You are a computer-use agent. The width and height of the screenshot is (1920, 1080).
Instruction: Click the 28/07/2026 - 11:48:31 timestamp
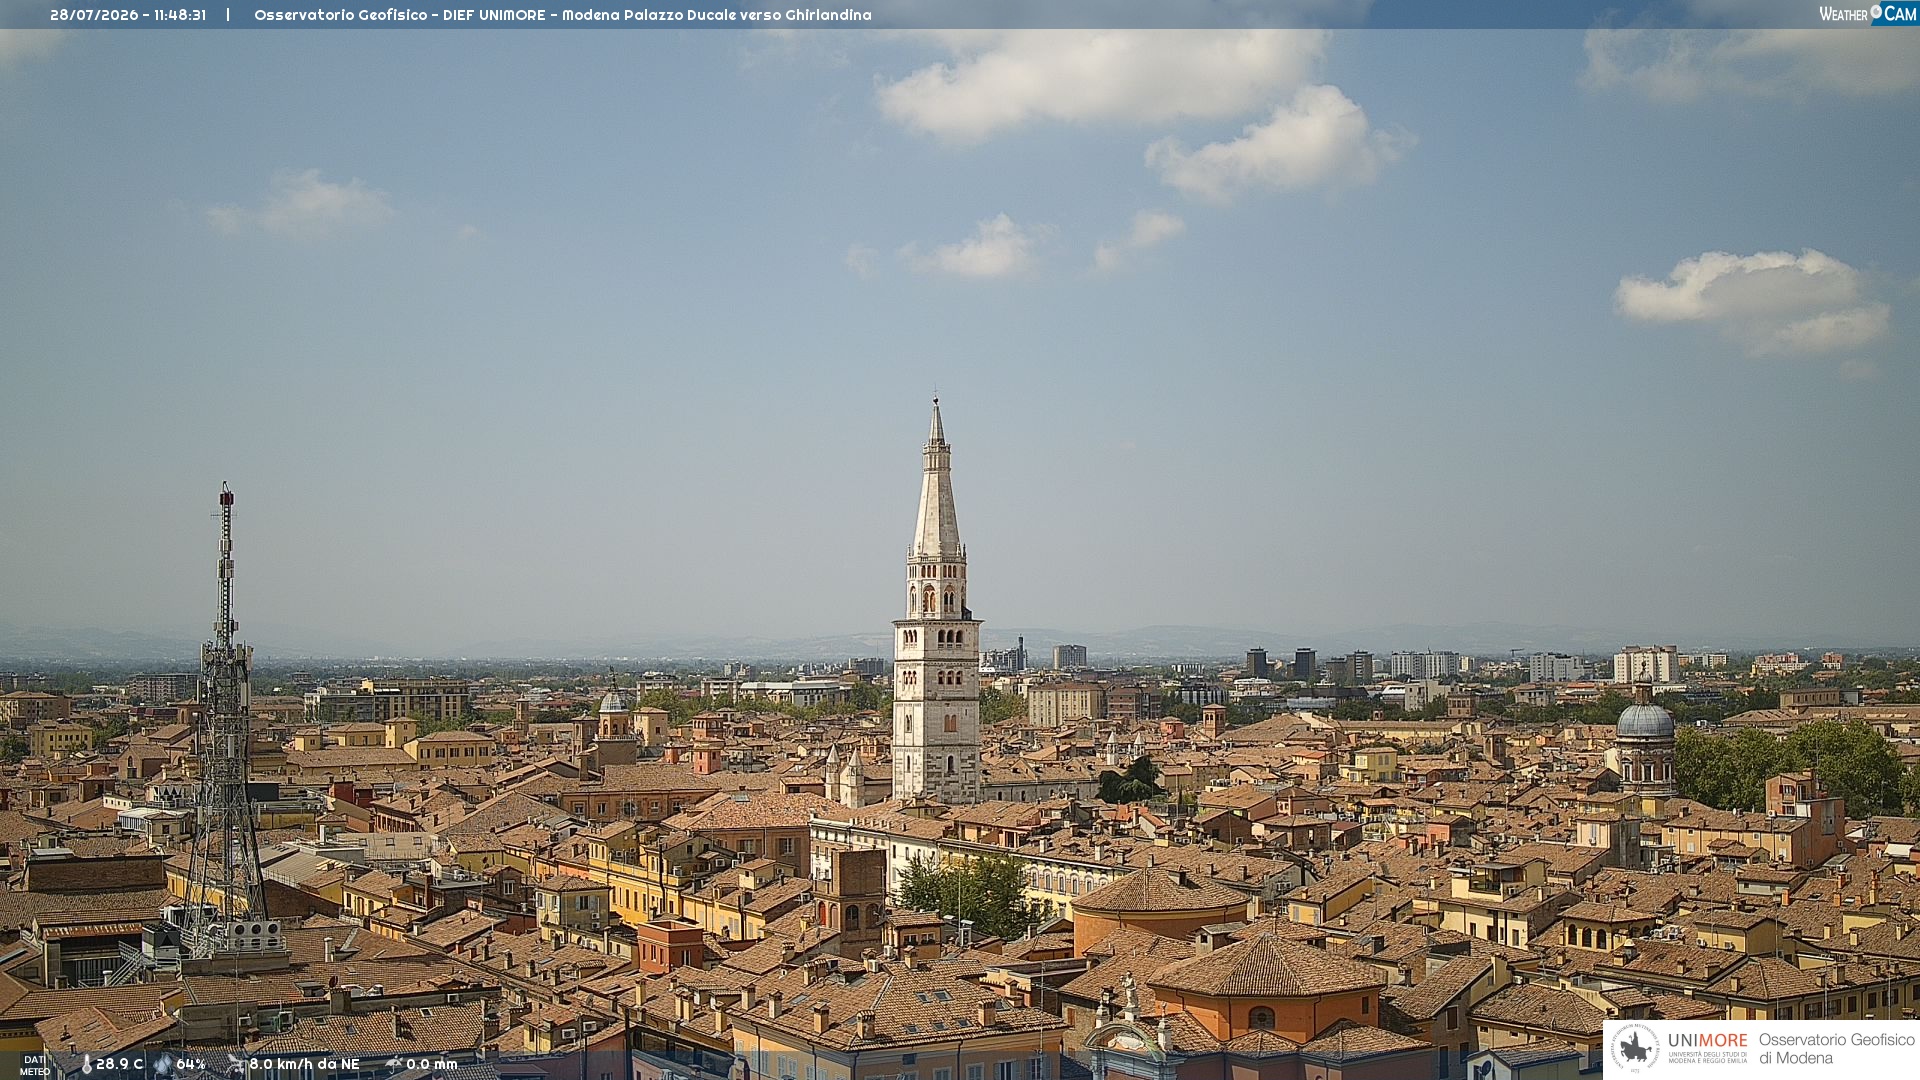pos(128,15)
